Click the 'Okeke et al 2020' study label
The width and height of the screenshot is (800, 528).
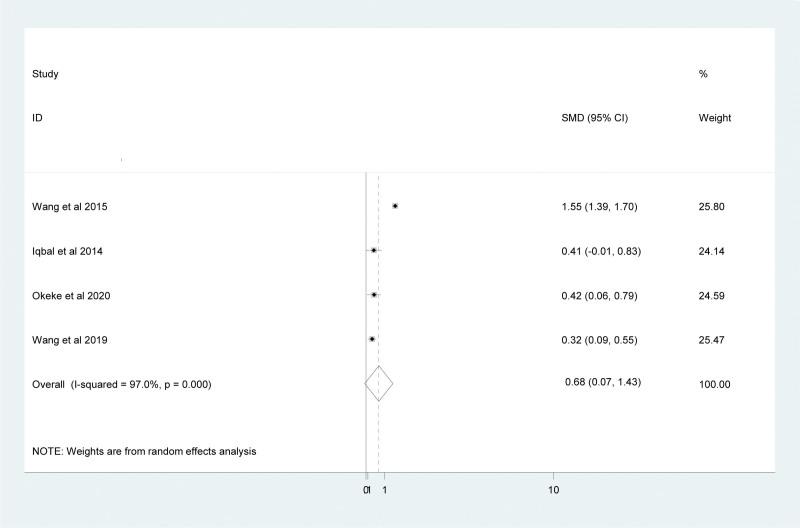69,295
